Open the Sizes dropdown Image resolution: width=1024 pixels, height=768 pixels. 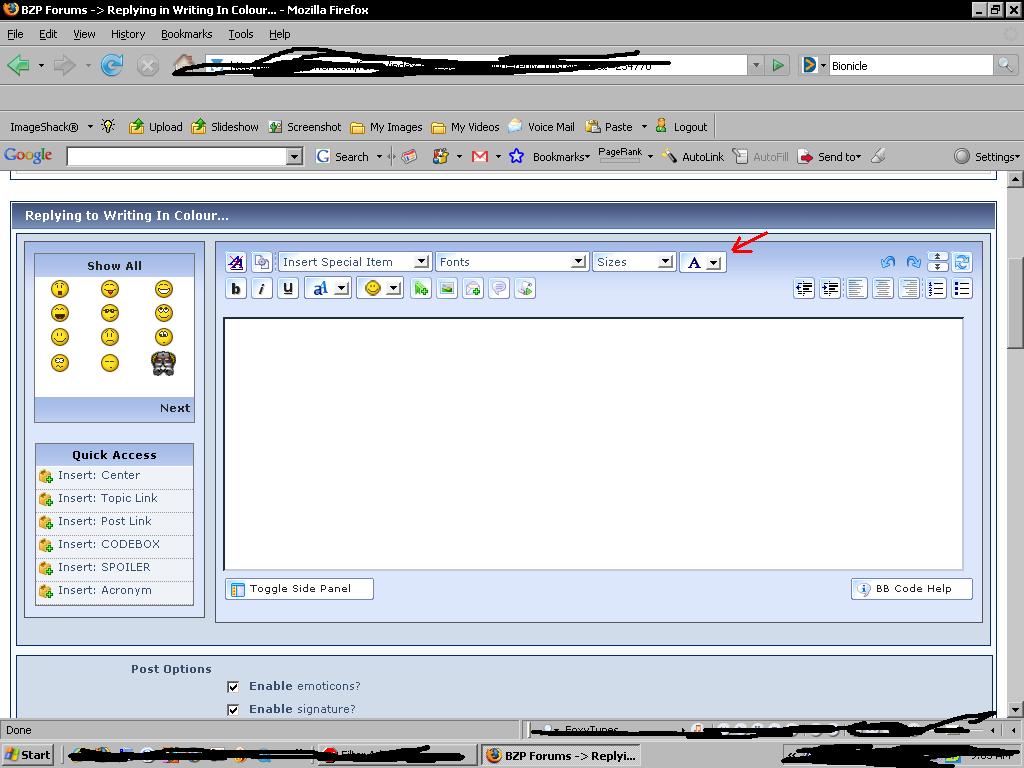tap(633, 262)
